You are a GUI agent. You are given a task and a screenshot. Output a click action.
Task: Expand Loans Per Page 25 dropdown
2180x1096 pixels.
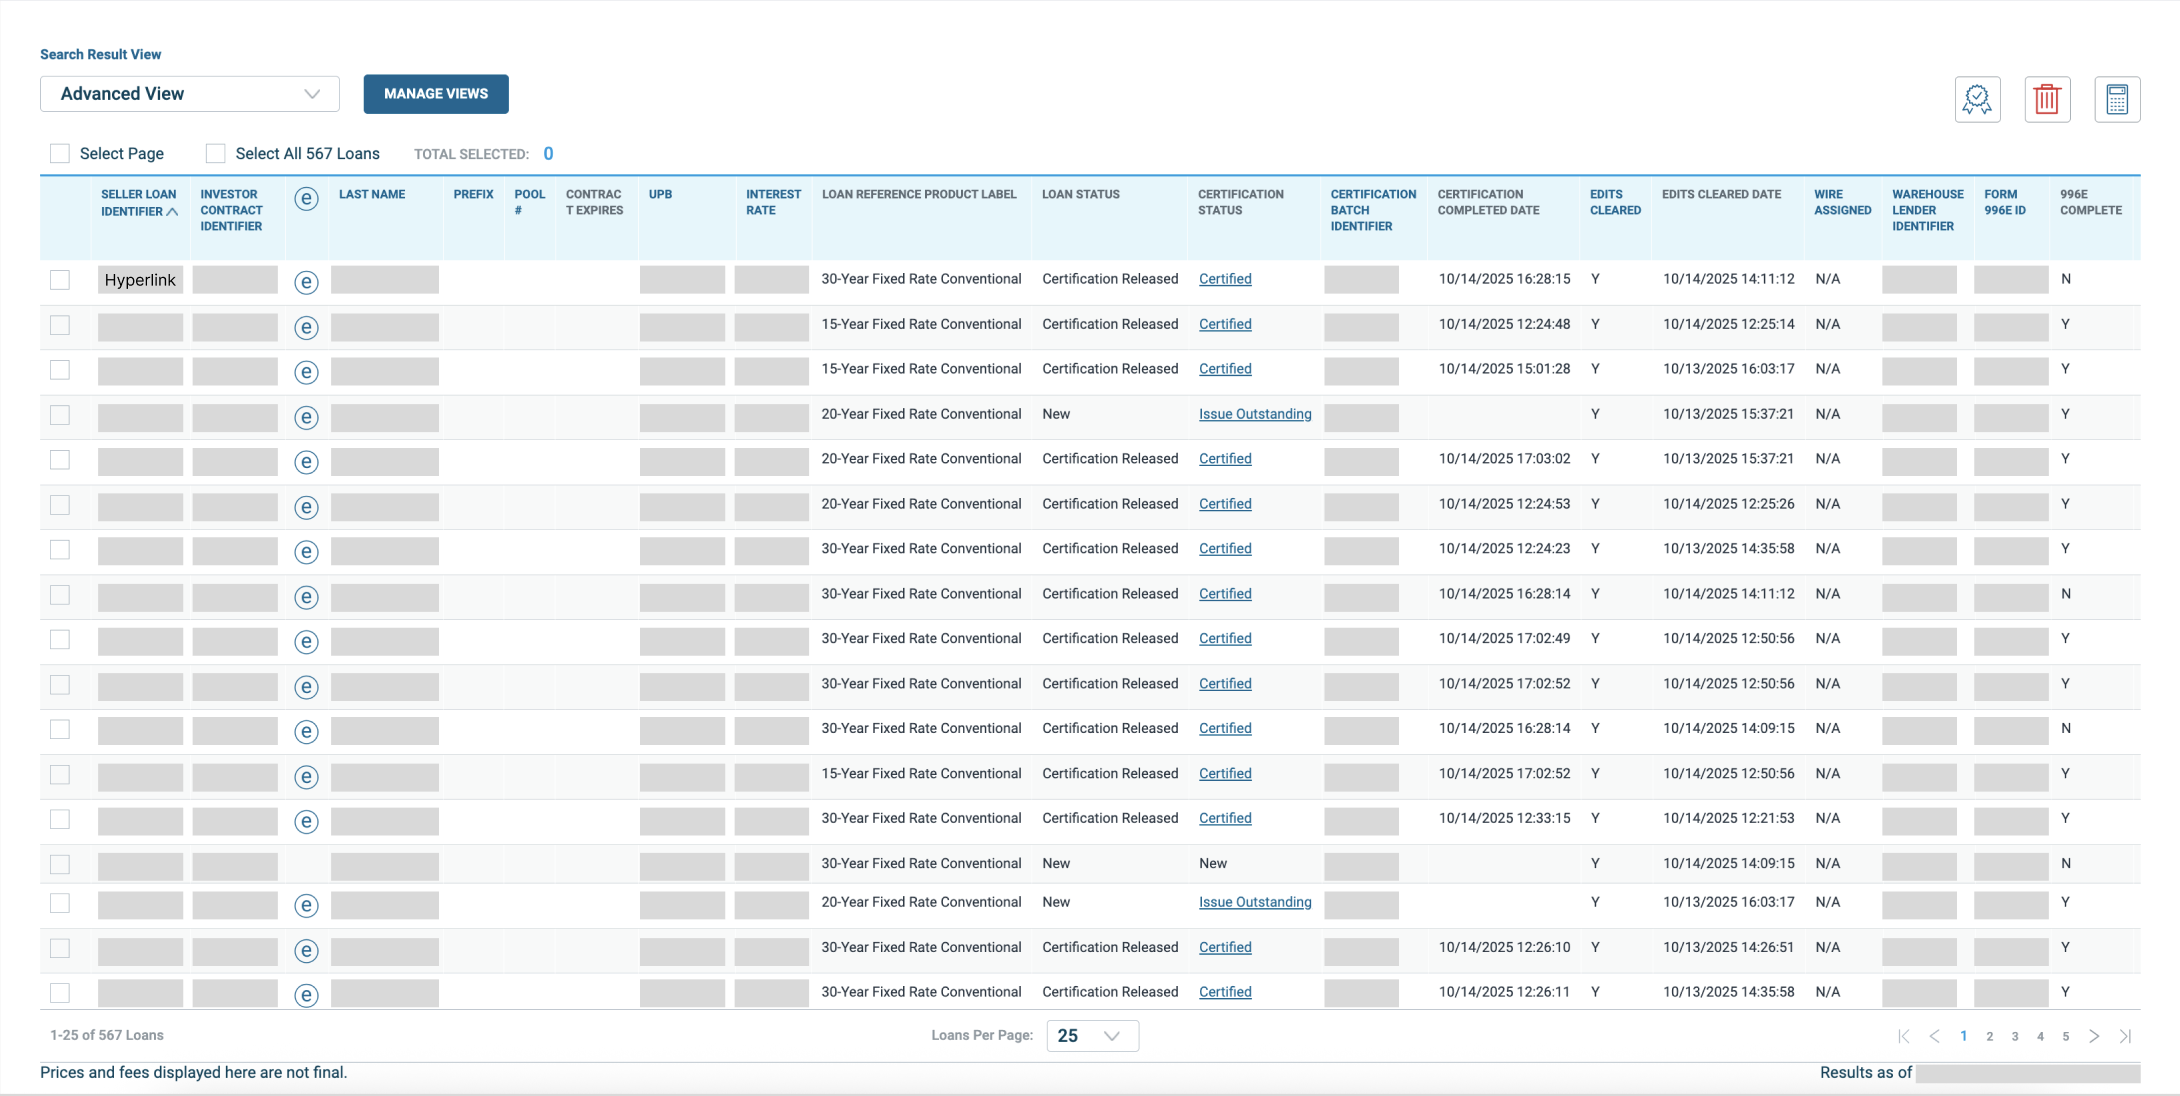click(1092, 1036)
